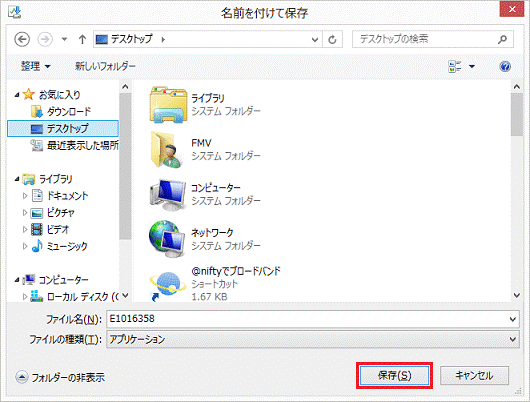Screen dimensions: 530x402
Task: Toggle フォルダーの非表示 arrow button
Action: click(22, 377)
